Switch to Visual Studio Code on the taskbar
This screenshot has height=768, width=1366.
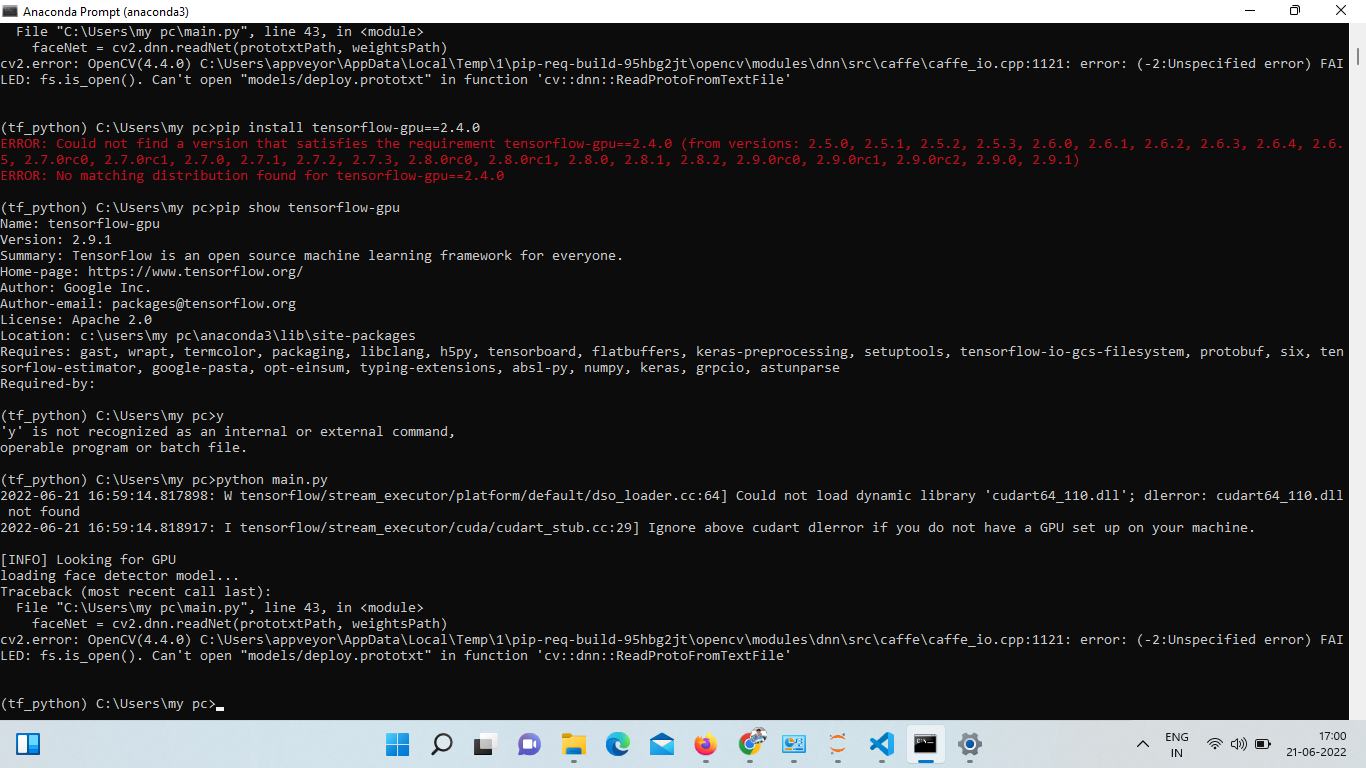[x=881, y=744]
